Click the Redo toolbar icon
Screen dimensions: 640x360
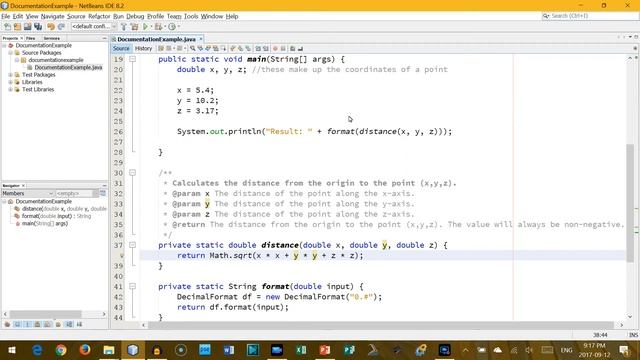61,27
